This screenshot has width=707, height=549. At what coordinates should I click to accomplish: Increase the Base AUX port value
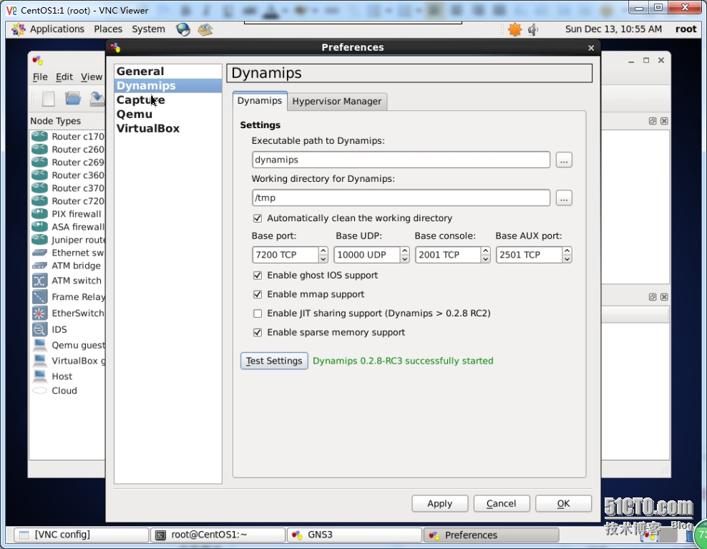click(567, 251)
